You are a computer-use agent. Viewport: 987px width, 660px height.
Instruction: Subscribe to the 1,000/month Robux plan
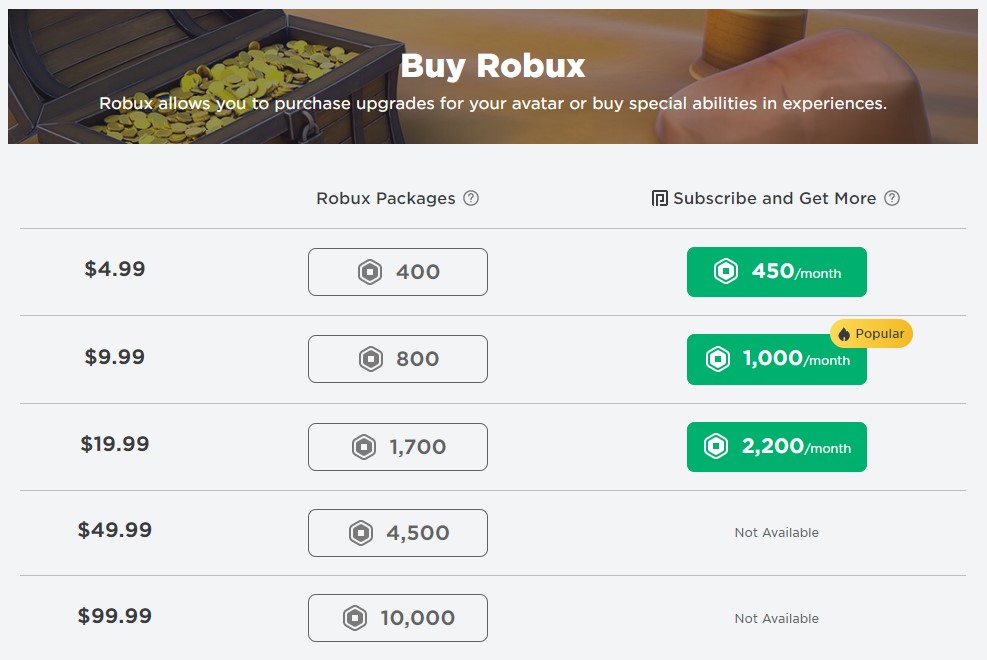click(777, 360)
